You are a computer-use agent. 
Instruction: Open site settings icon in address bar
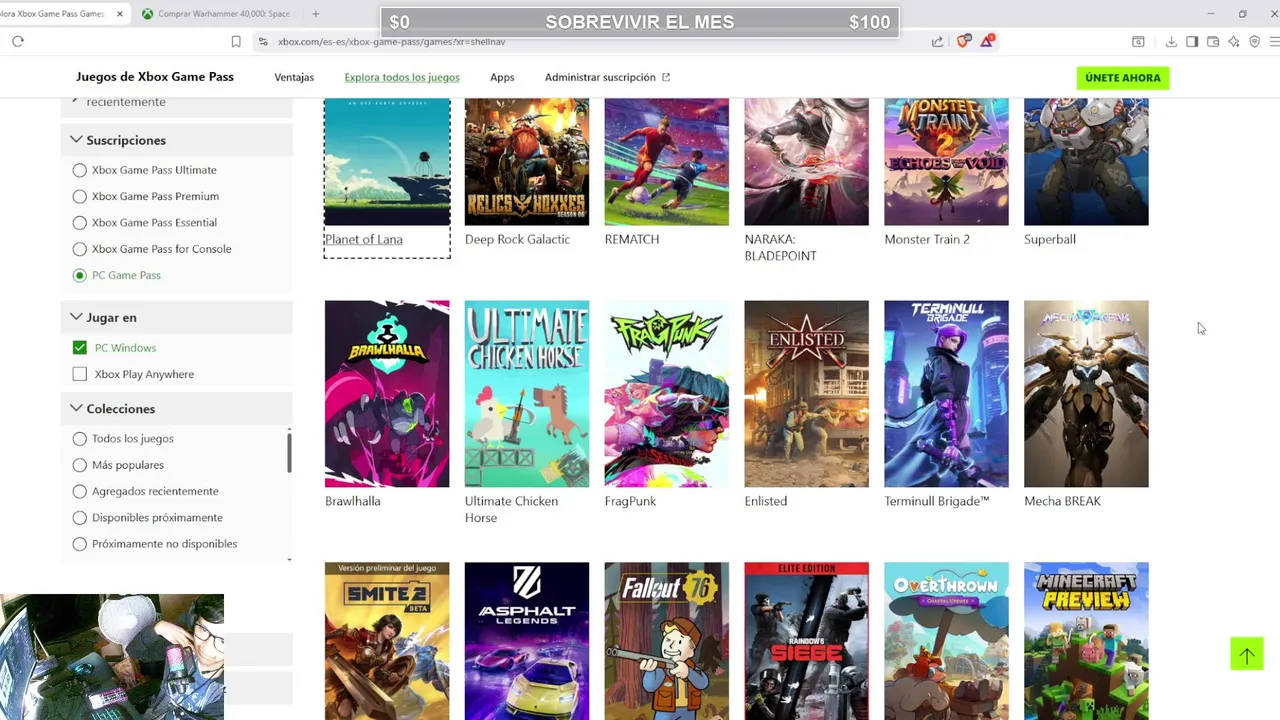[x=263, y=41]
